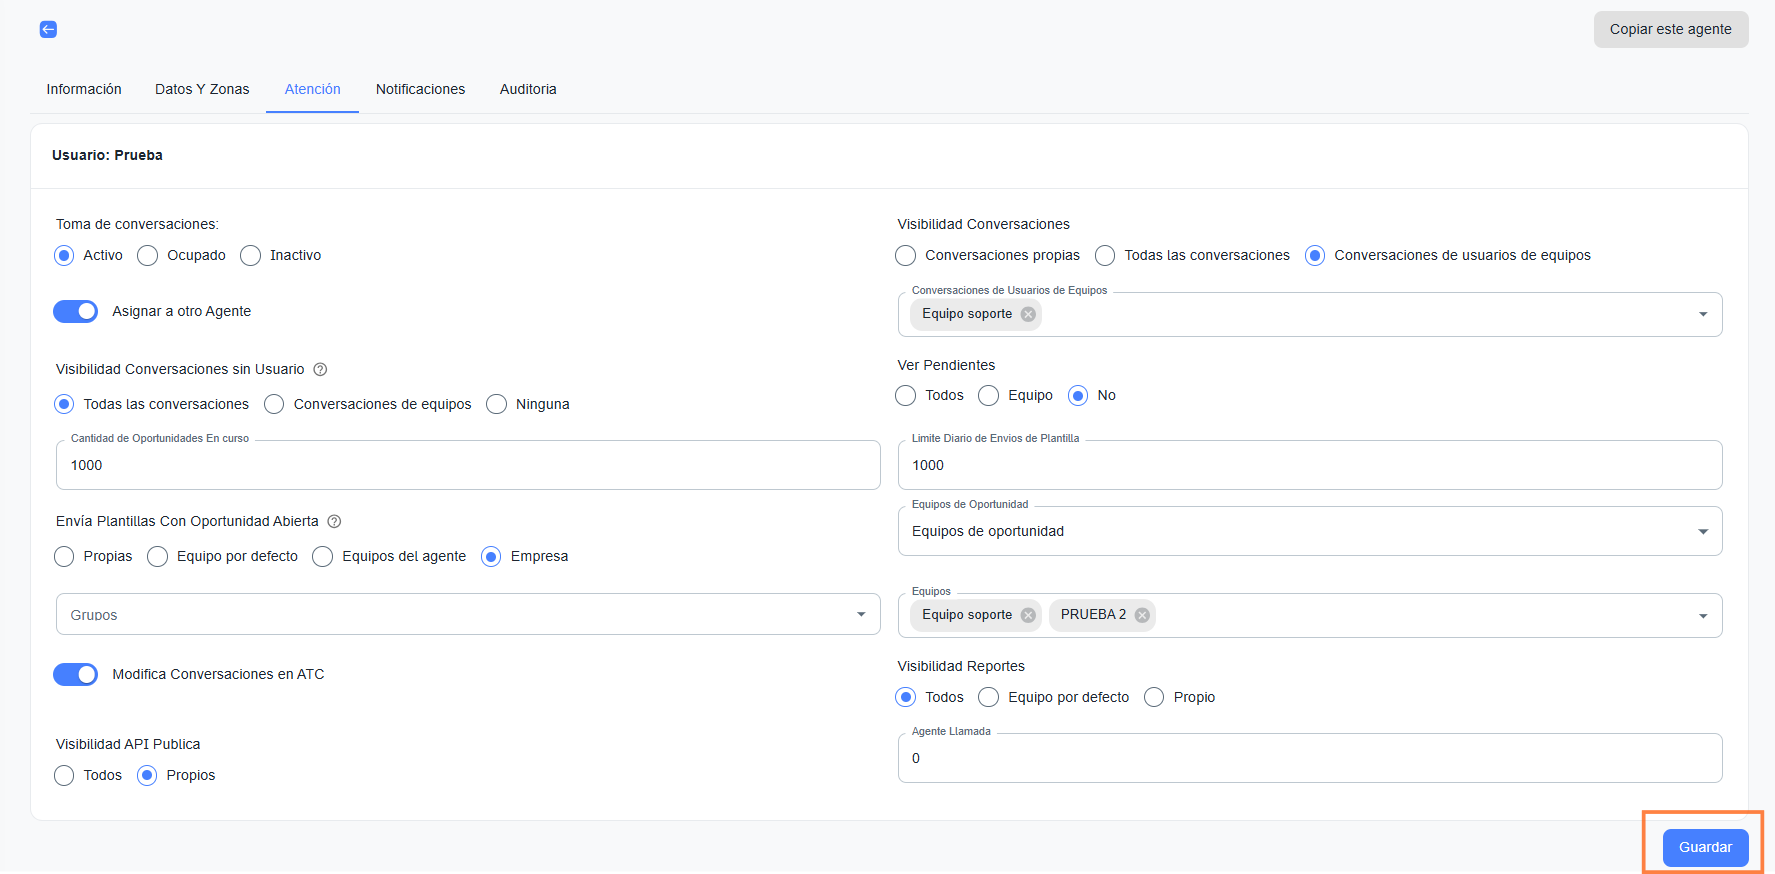Viewport: 1775px width, 874px height.
Task: Expand the Equipos dropdown arrow
Action: point(1702,616)
